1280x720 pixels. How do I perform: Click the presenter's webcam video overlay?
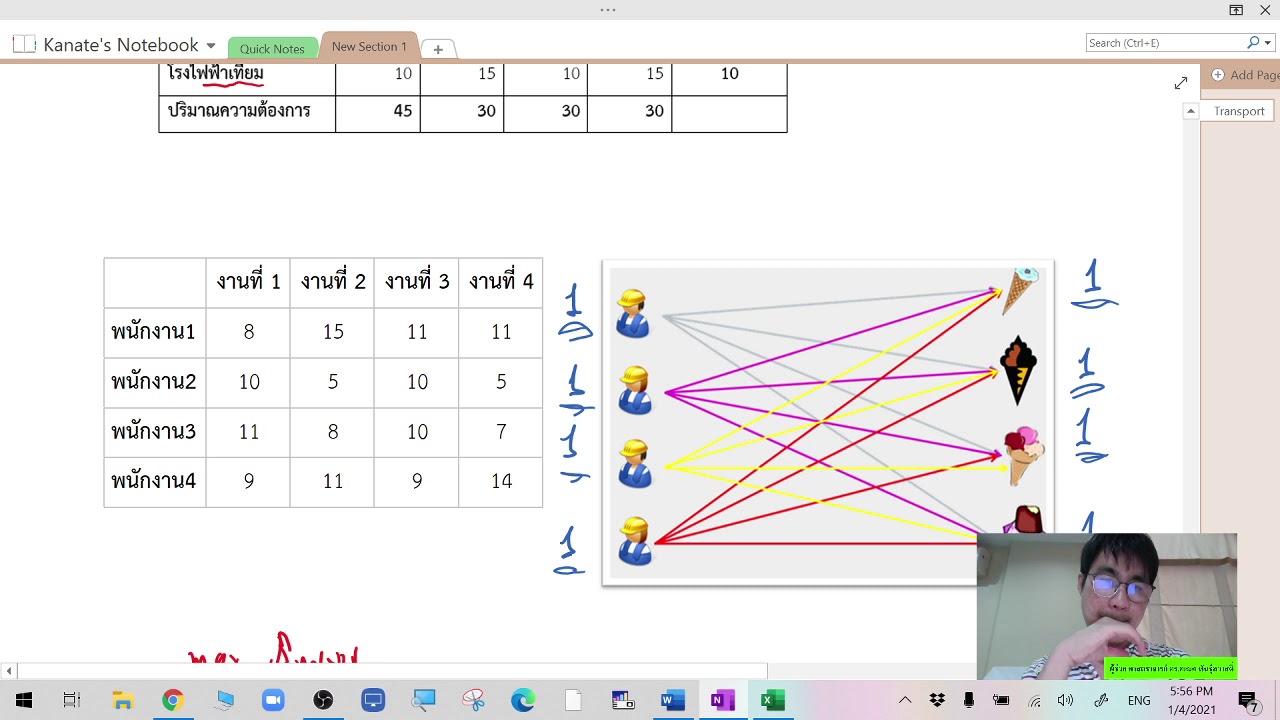[x=1107, y=607]
